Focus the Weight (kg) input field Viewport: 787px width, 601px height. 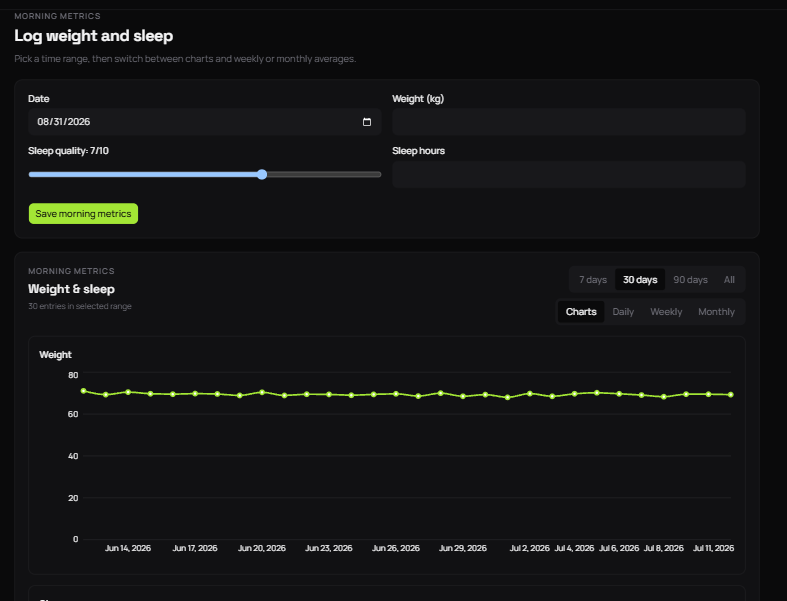(x=569, y=122)
